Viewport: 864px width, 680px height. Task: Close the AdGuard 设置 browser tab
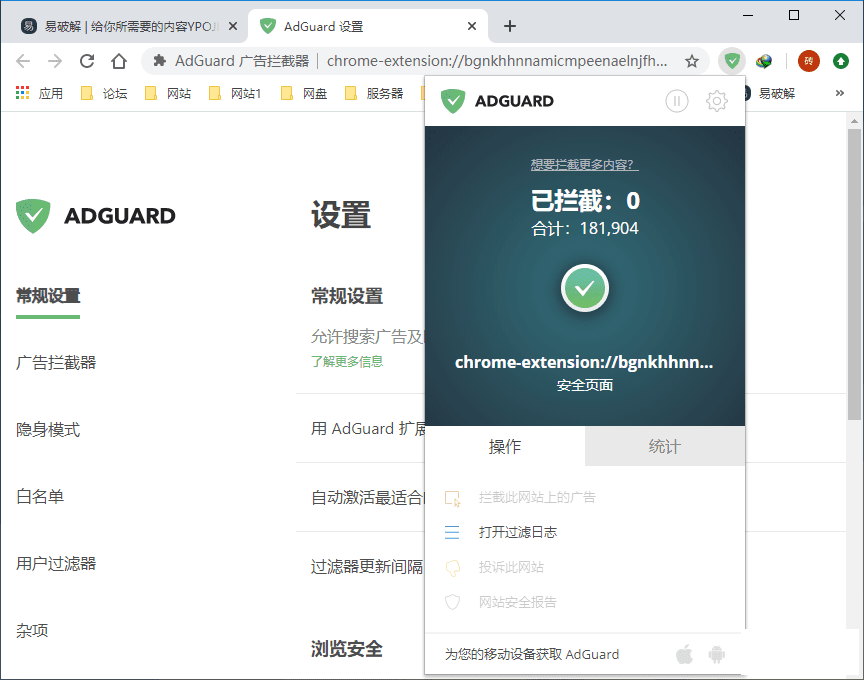[x=472, y=26]
